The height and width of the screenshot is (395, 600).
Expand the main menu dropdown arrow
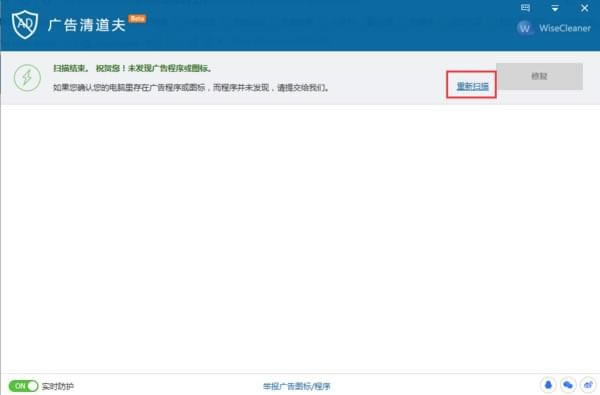click(555, 8)
